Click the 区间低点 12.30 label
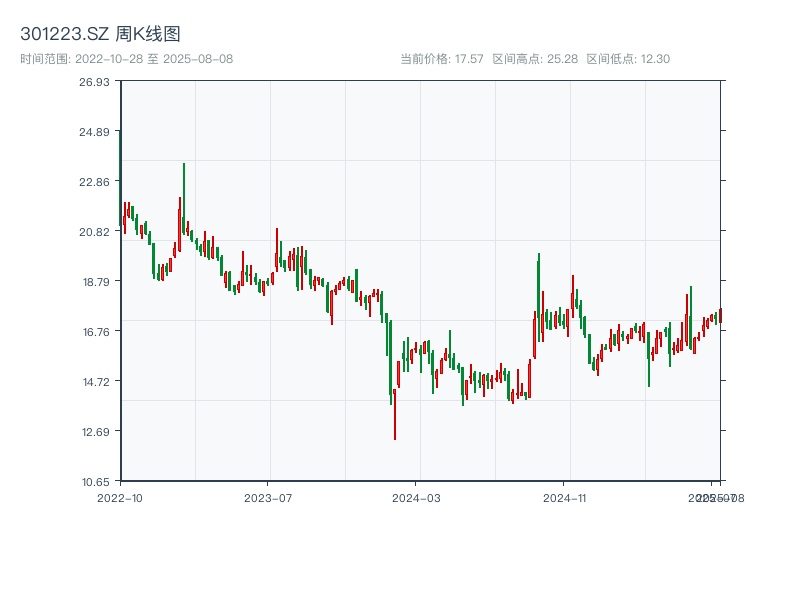The height and width of the screenshot is (600, 800). (x=628, y=59)
